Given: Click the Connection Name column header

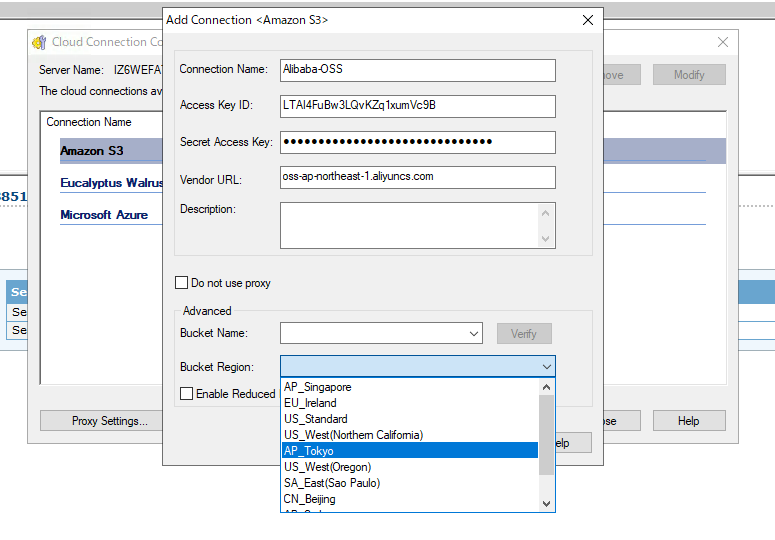Looking at the screenshot, I should pyautogui.click(x=89, y=122).
